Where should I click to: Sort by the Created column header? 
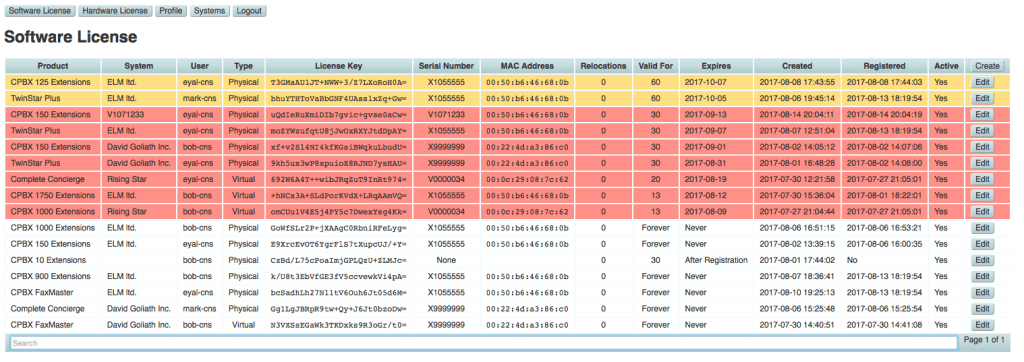click(x=797, y=66)
